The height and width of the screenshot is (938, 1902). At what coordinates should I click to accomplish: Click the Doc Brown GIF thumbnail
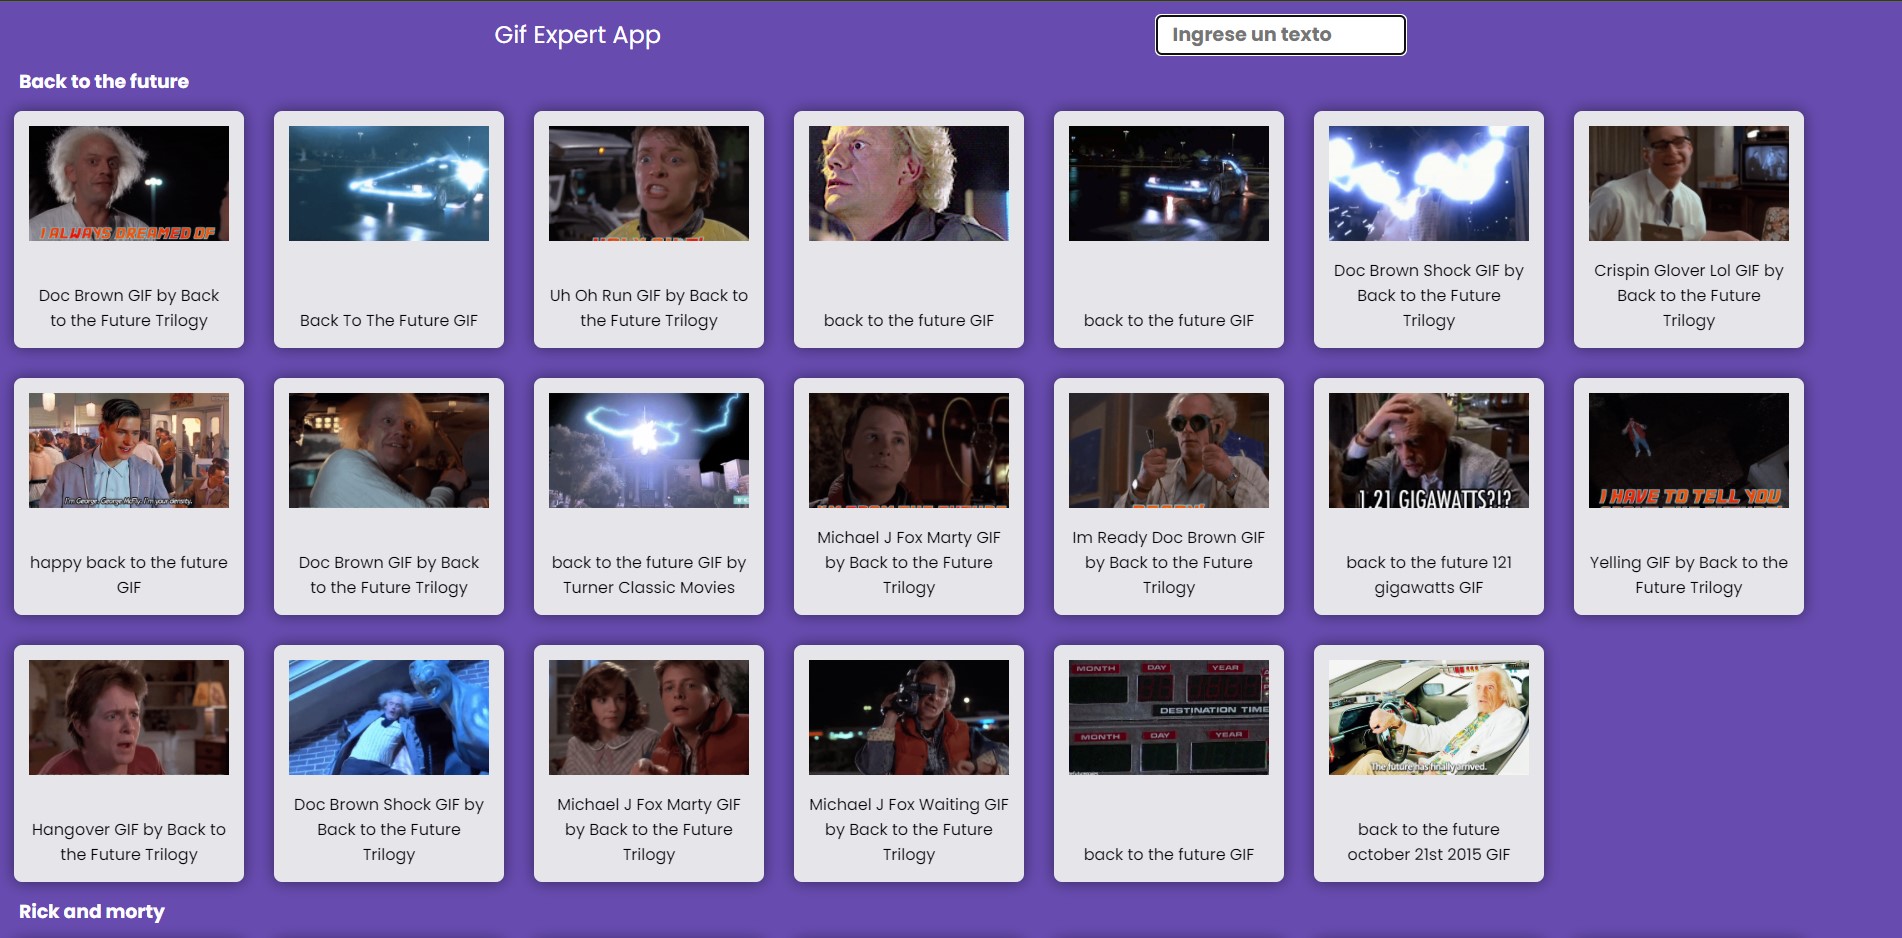128,183
